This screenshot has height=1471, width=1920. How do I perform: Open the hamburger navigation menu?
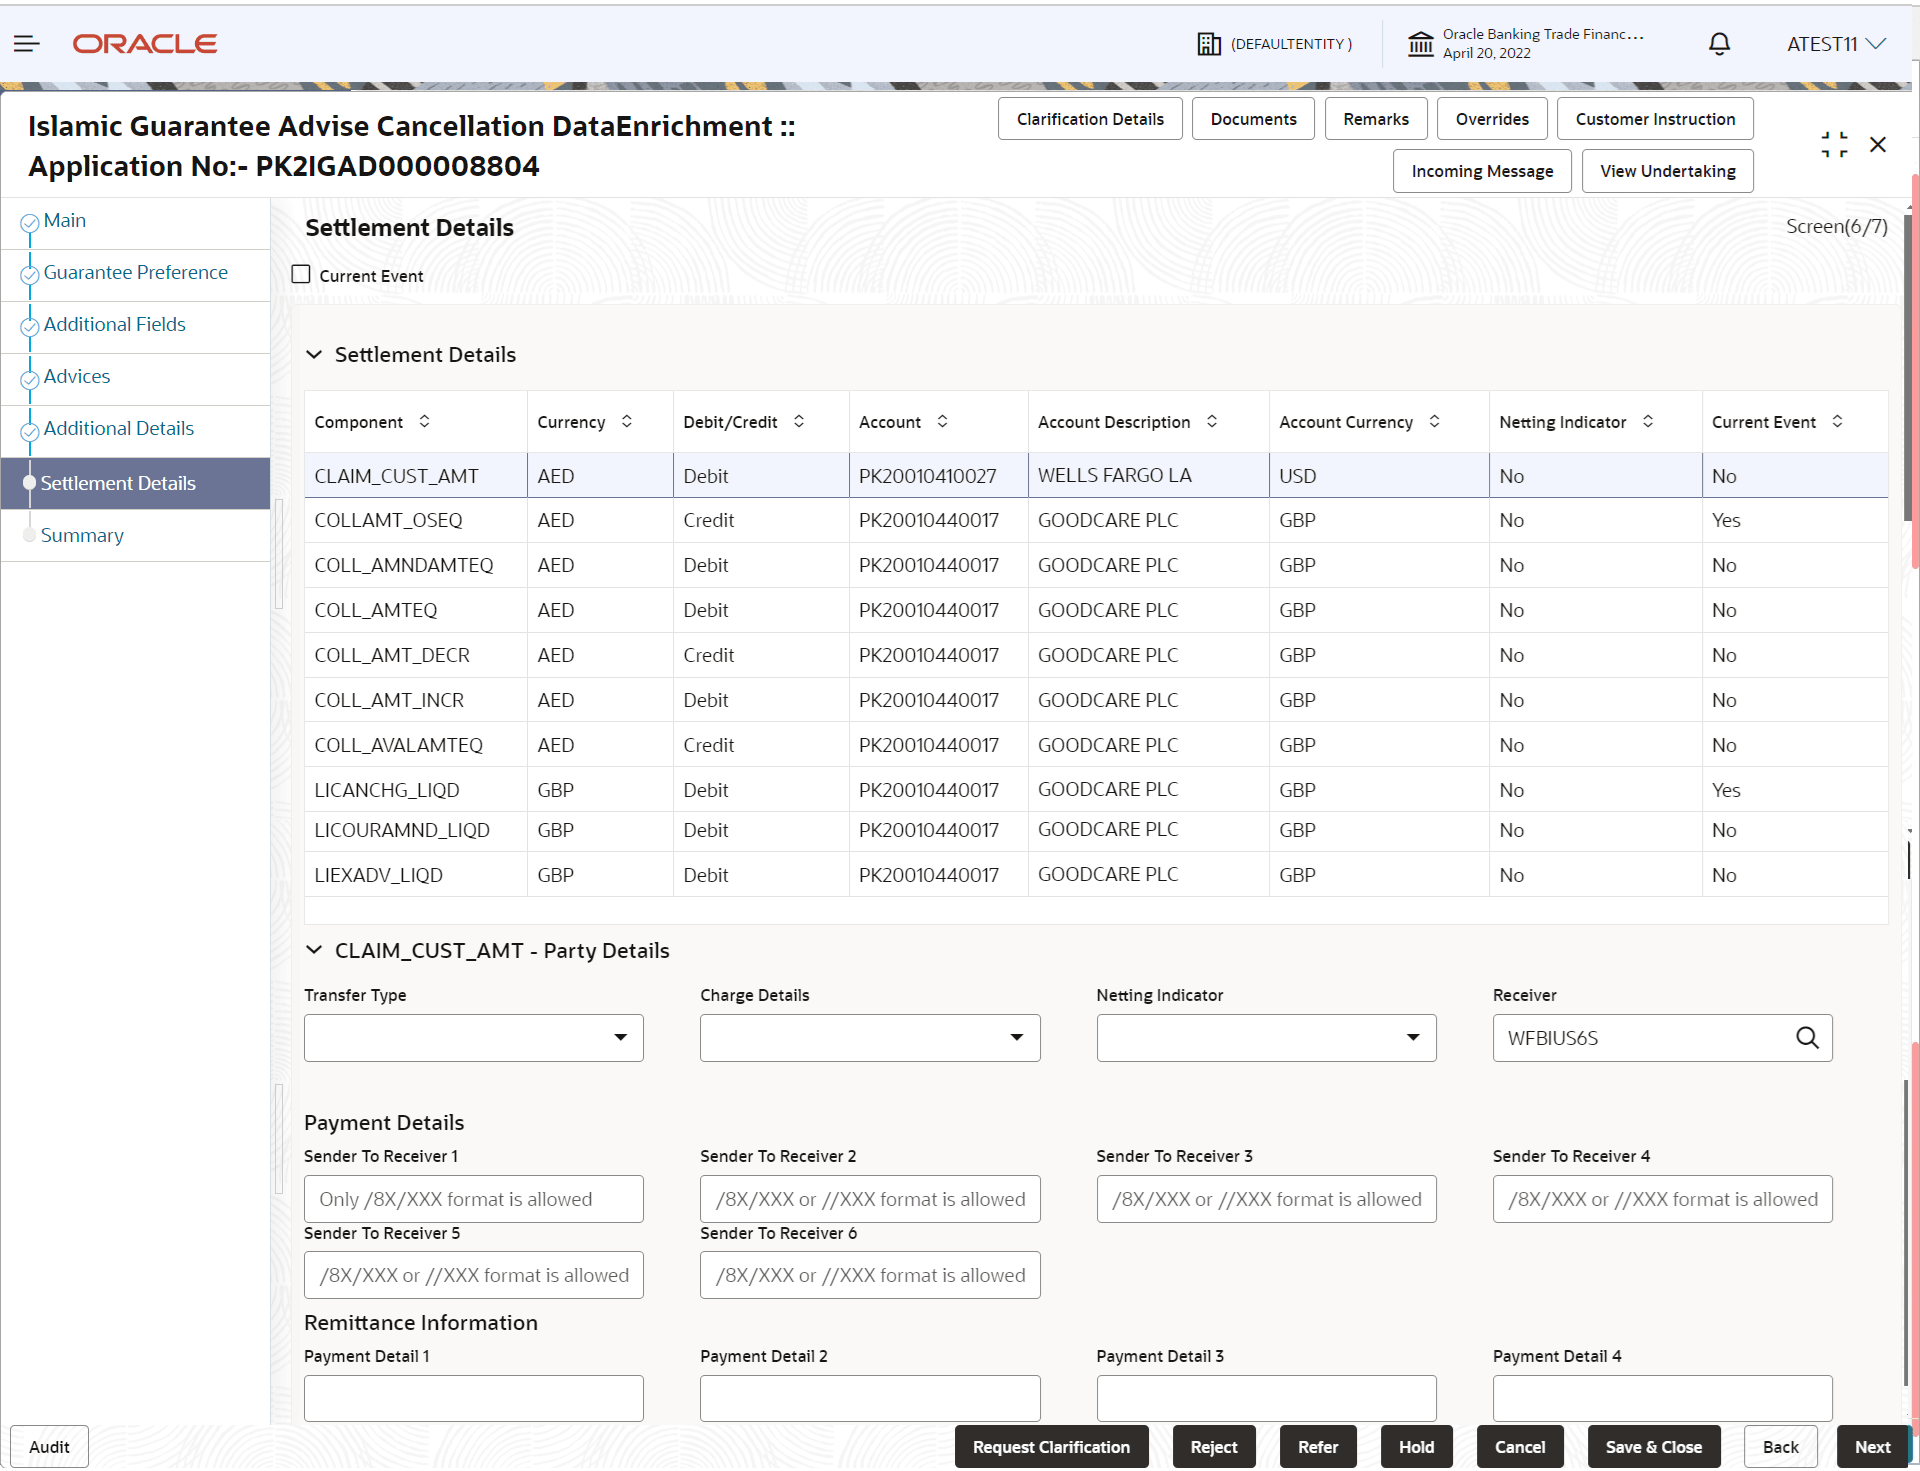click(x=27, y=44)
